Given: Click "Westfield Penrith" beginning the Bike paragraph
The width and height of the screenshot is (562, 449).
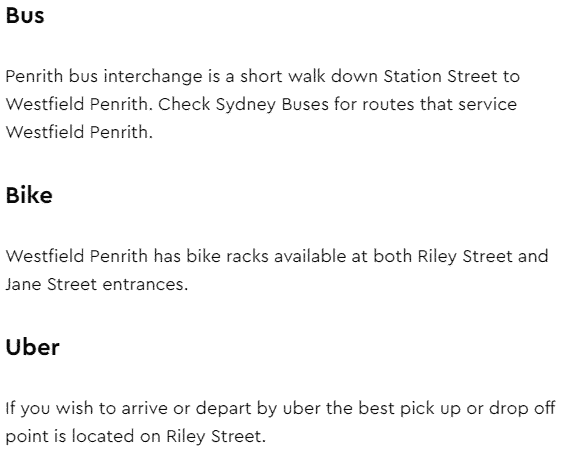Looking at the screenshot, I should [77, 257].
